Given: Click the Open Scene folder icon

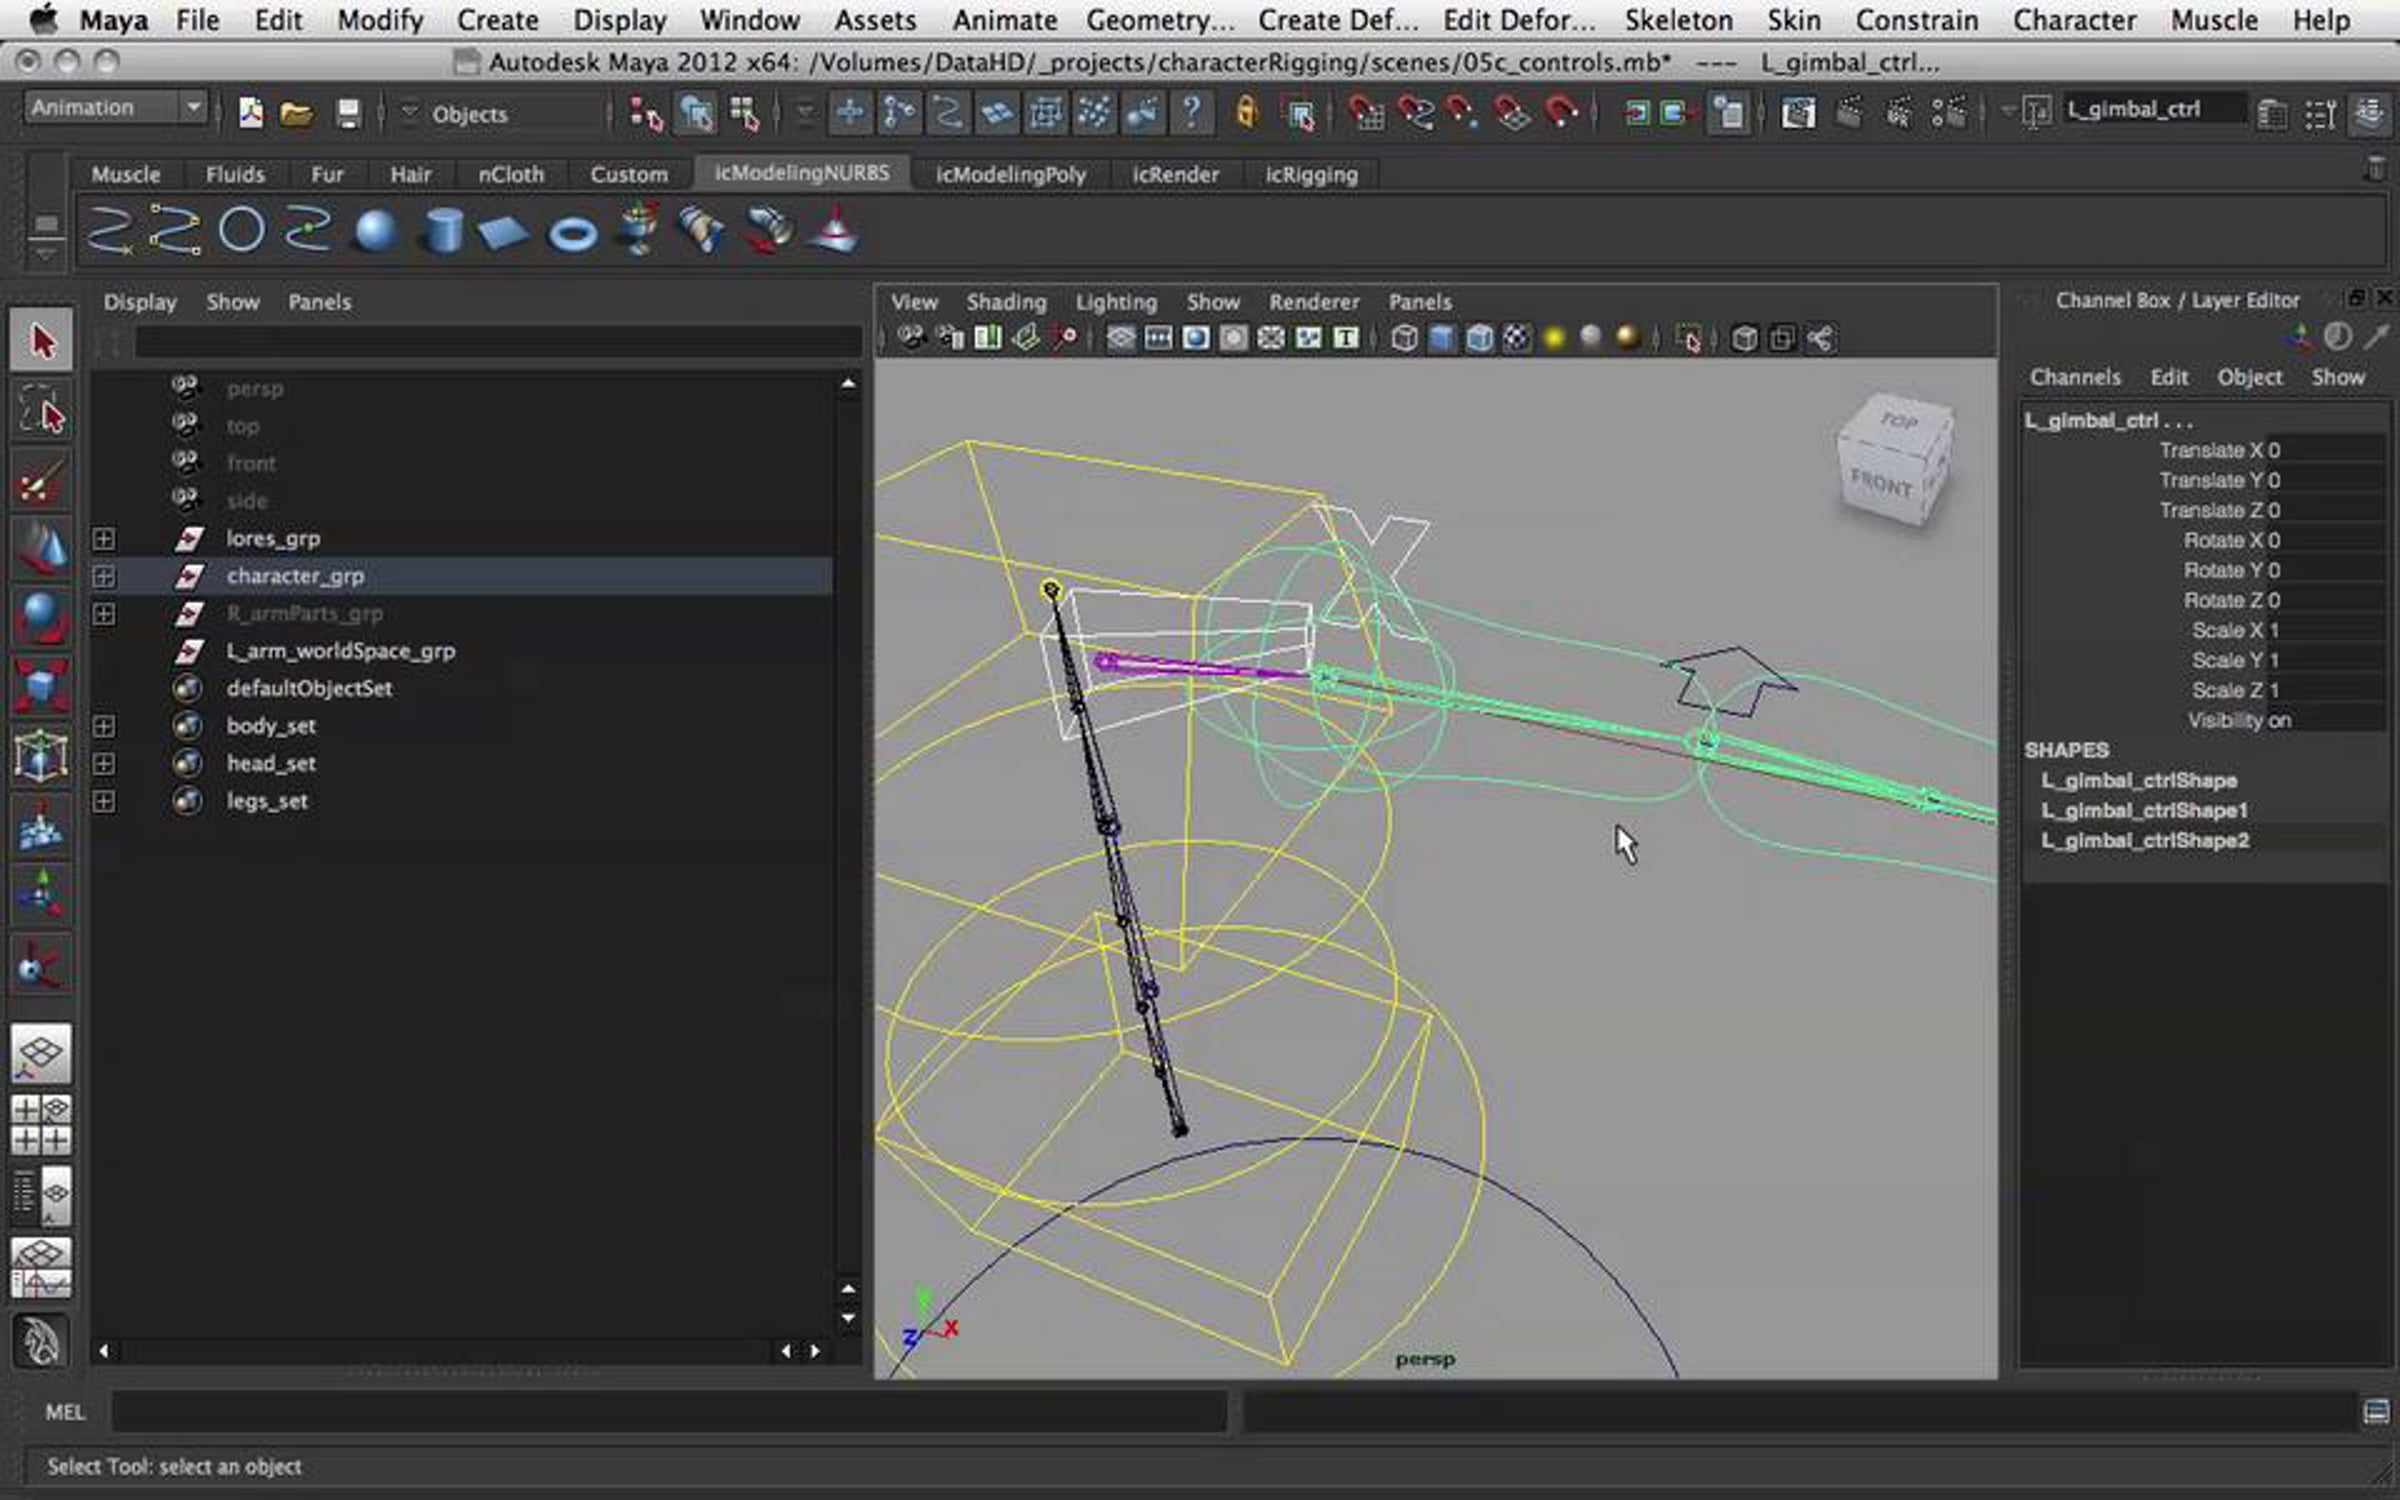Looking at the screenshot, I should pos(296,114).
